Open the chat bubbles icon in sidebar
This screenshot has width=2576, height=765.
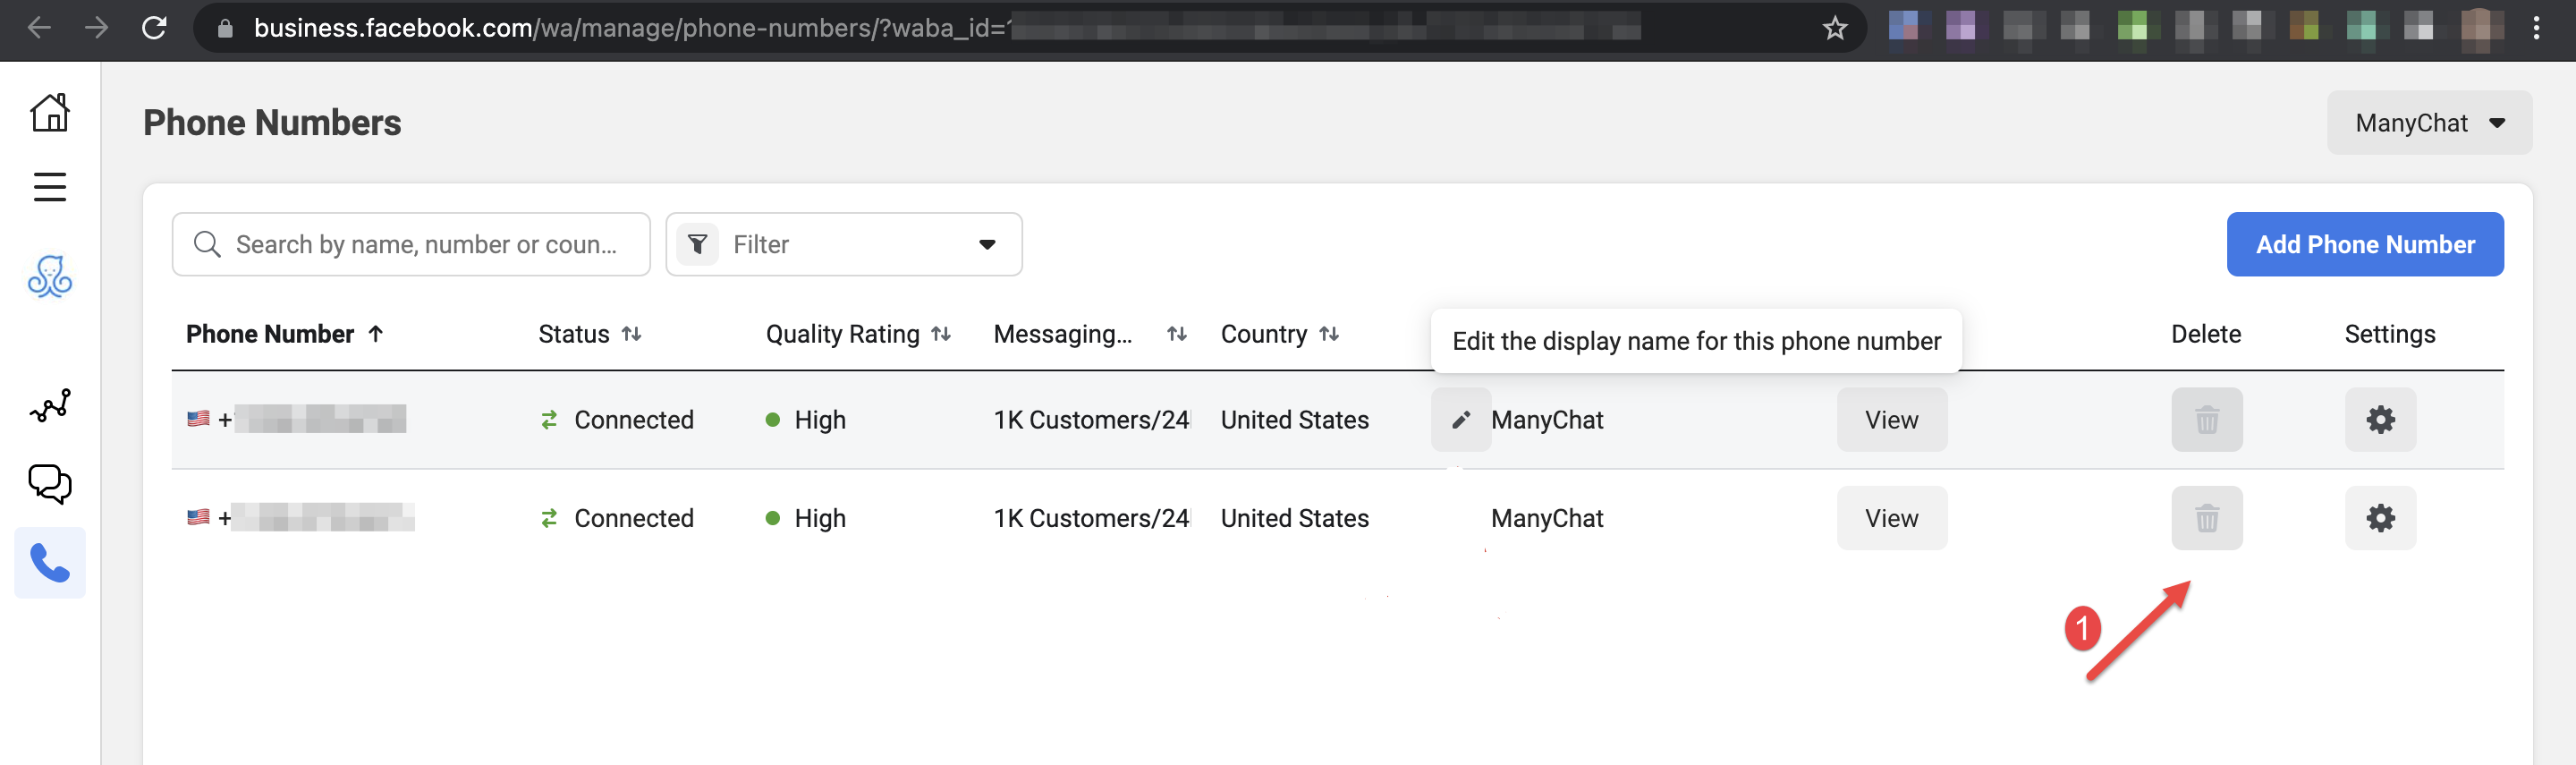(x=49, y=484)
